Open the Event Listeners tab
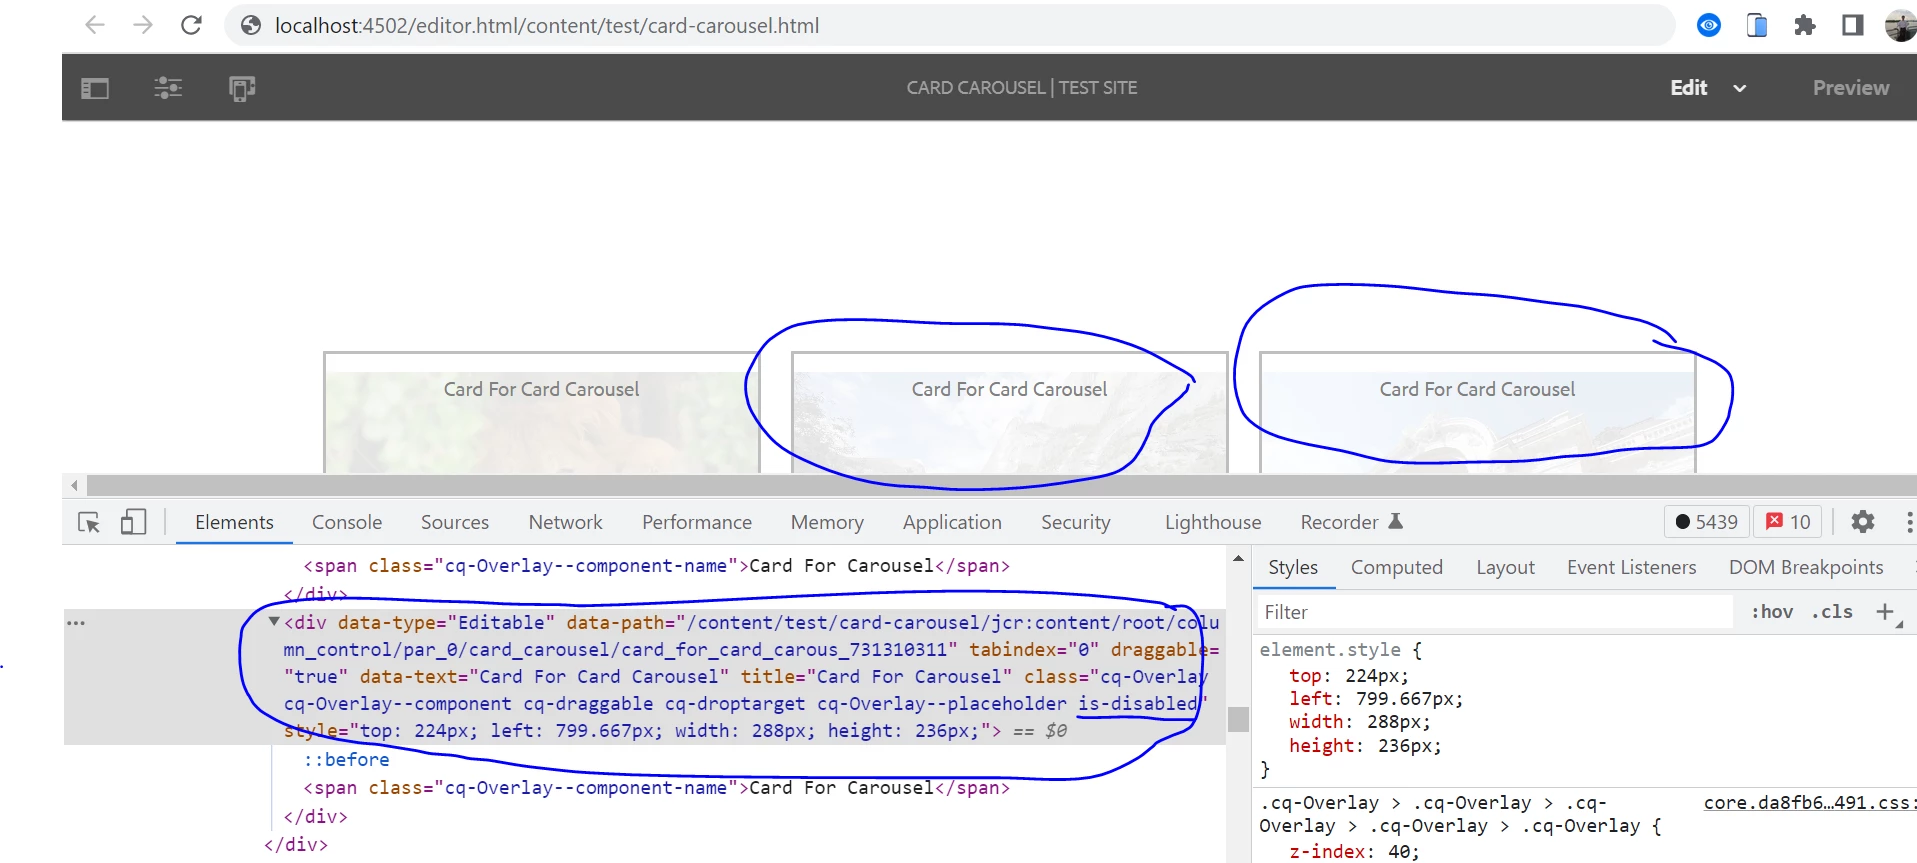Viewport: 1917px width, 863px height. coord(1632,567)
